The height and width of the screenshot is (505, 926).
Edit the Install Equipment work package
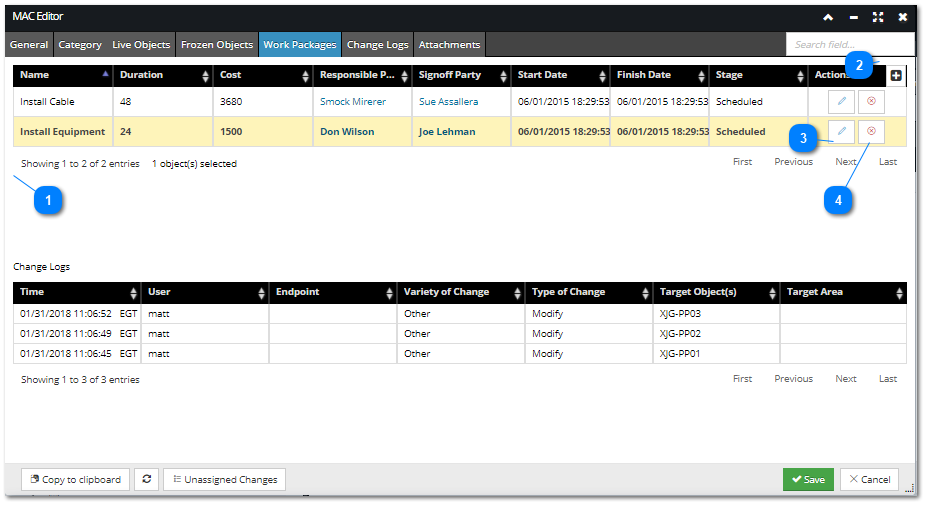[x=842, y=132]
